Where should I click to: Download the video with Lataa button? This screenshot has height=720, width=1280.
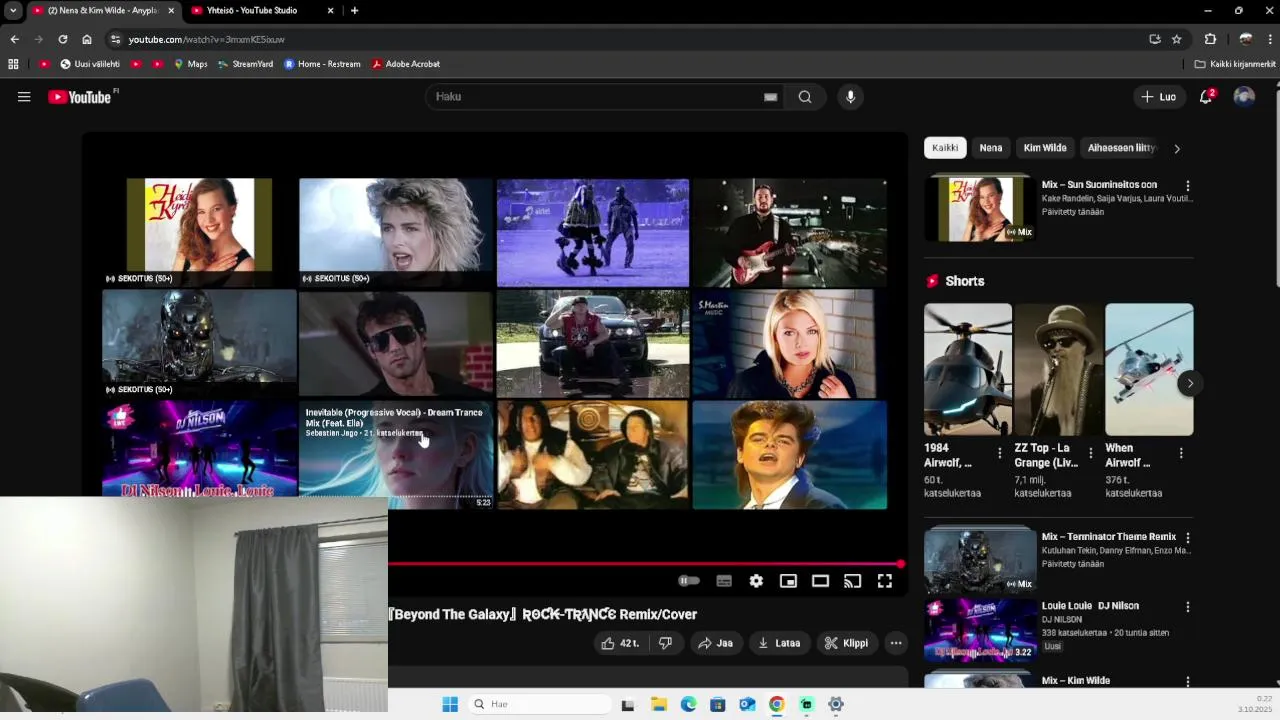point(779,643)
